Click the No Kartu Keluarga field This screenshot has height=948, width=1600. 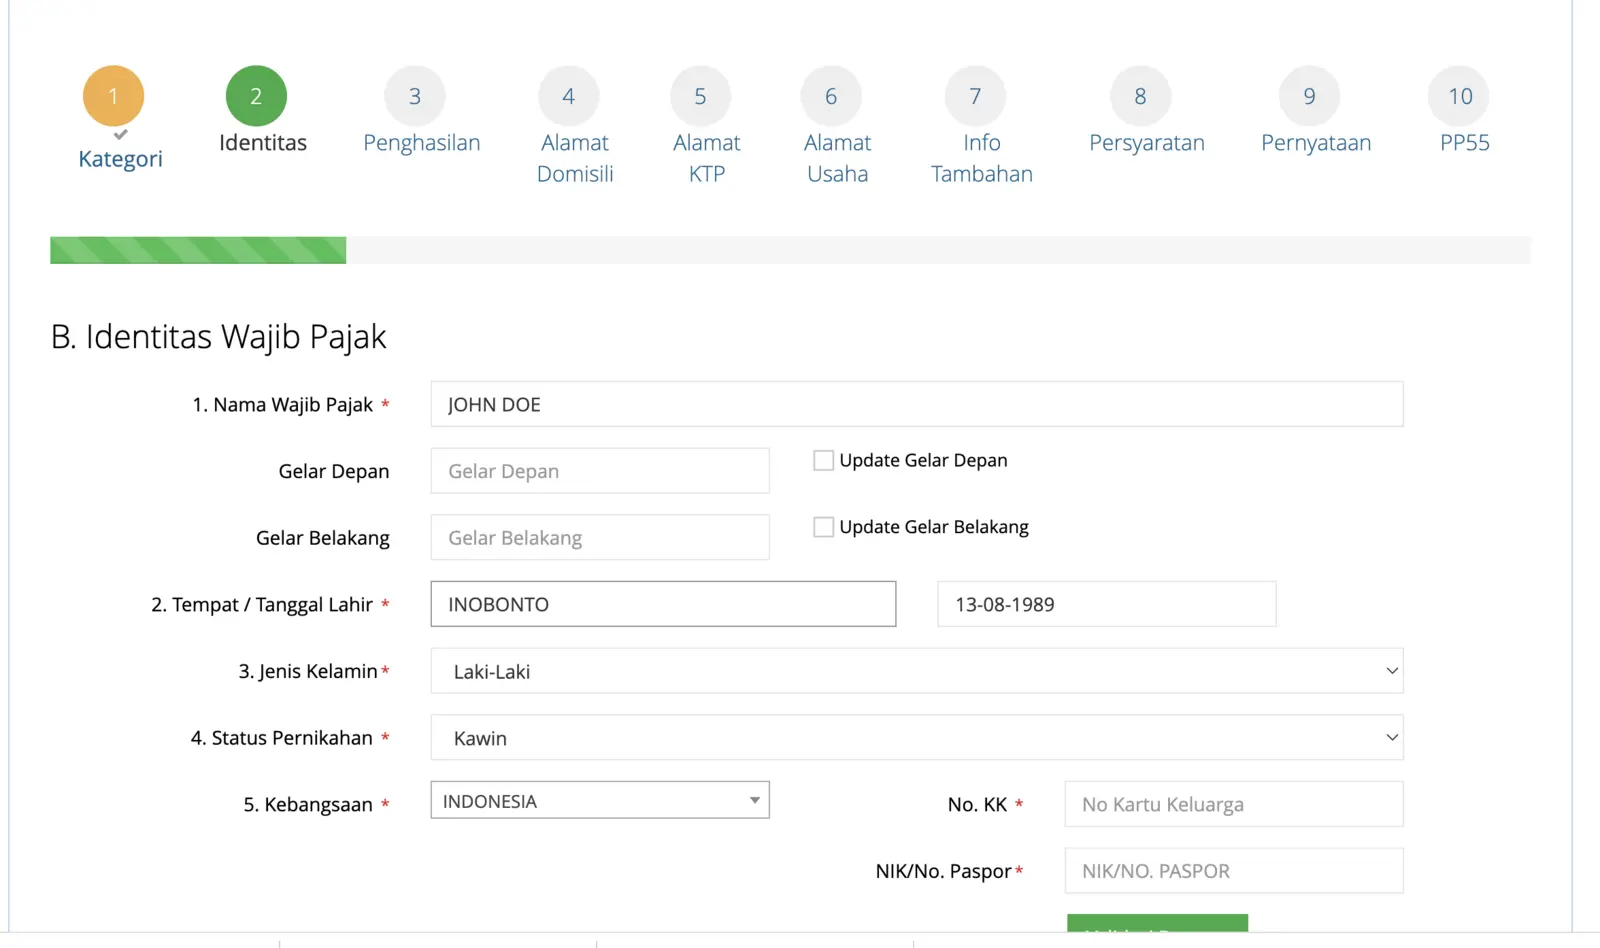tap(1234, 804)
